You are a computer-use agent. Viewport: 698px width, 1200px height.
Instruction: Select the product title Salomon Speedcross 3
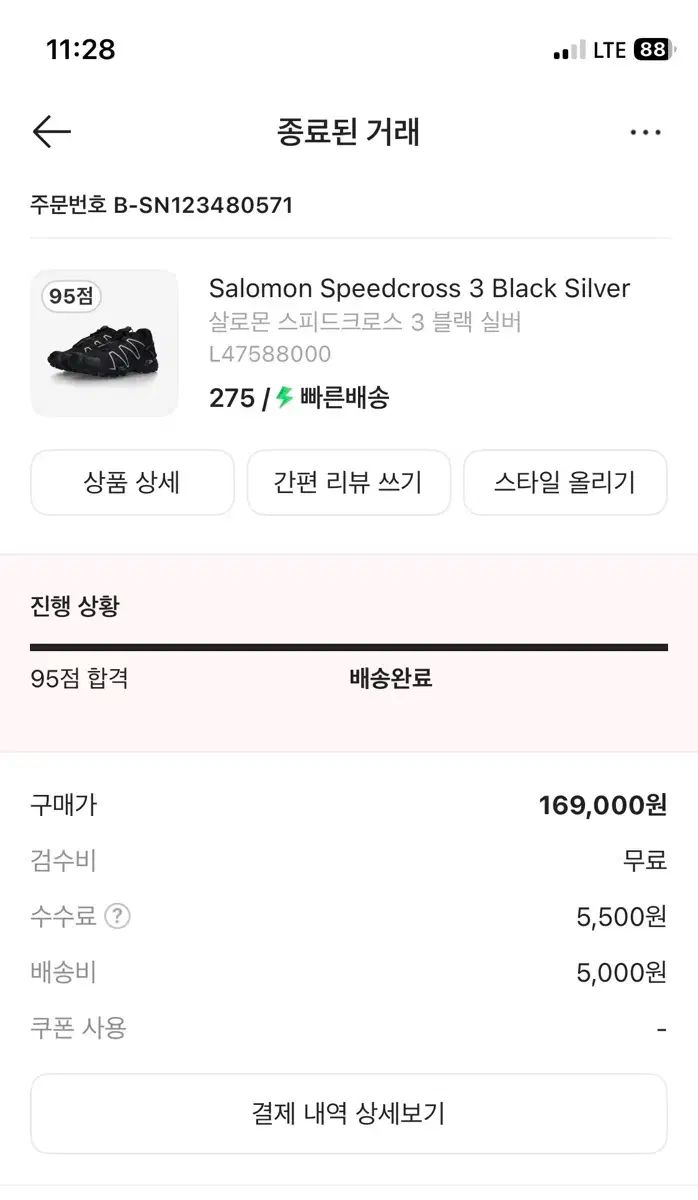pyautogui.click(x=420, y=288)
